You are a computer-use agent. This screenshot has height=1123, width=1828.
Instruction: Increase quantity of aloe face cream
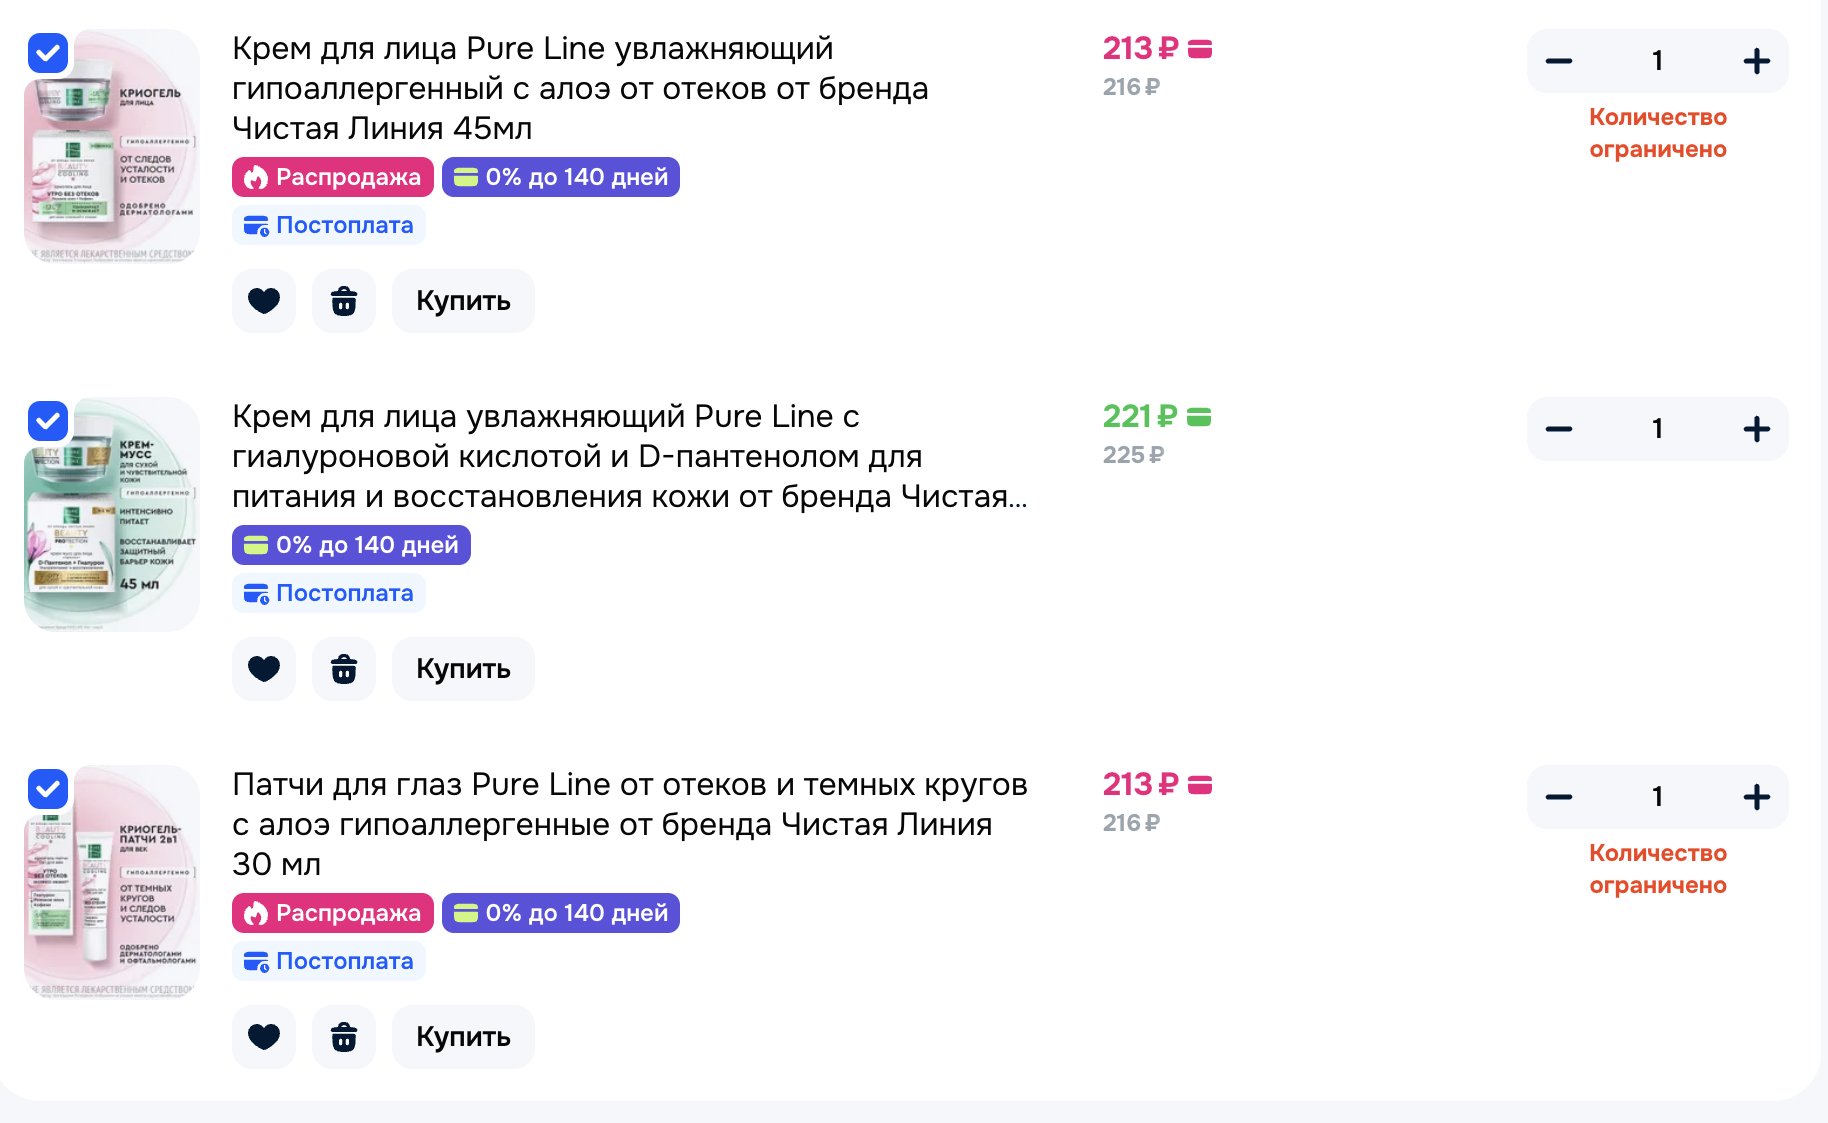click(1756, 61)
